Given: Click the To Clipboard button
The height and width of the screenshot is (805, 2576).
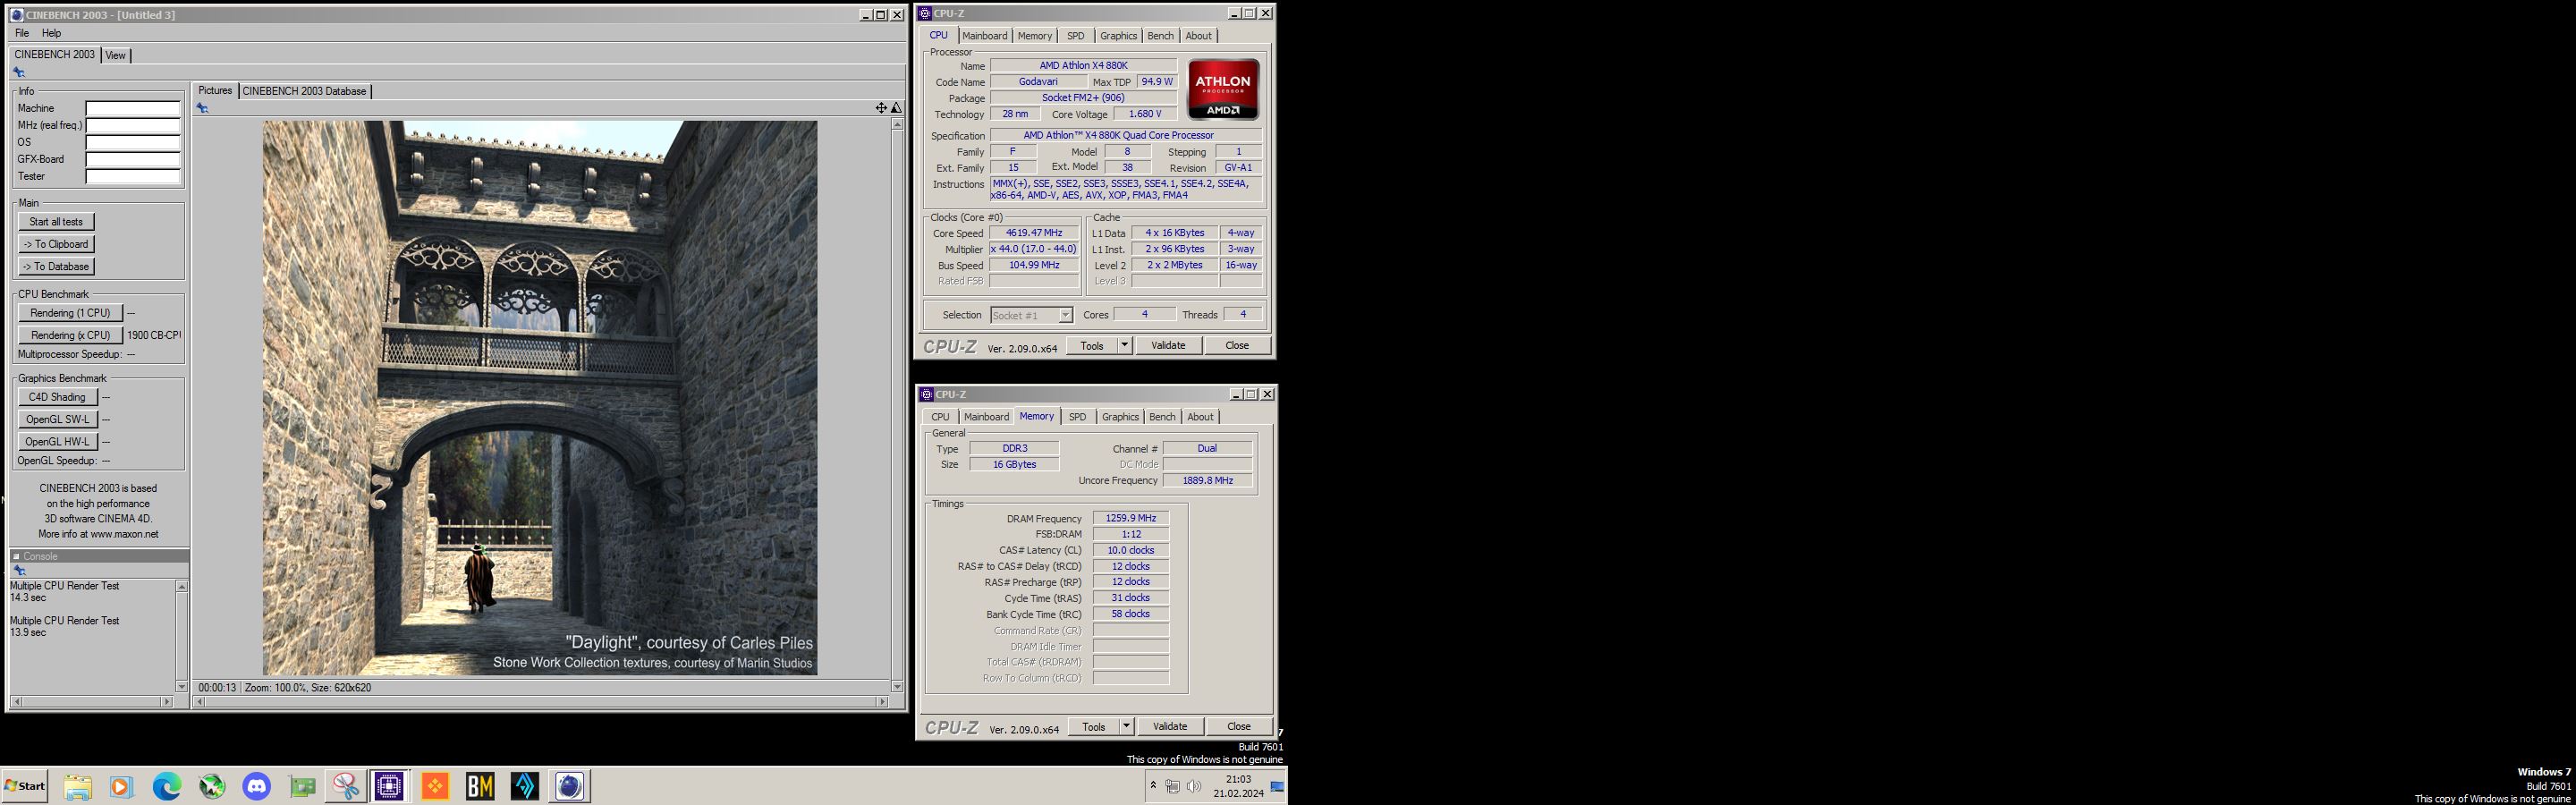Looking at the screenshot, I should click(x=56, y=244).
